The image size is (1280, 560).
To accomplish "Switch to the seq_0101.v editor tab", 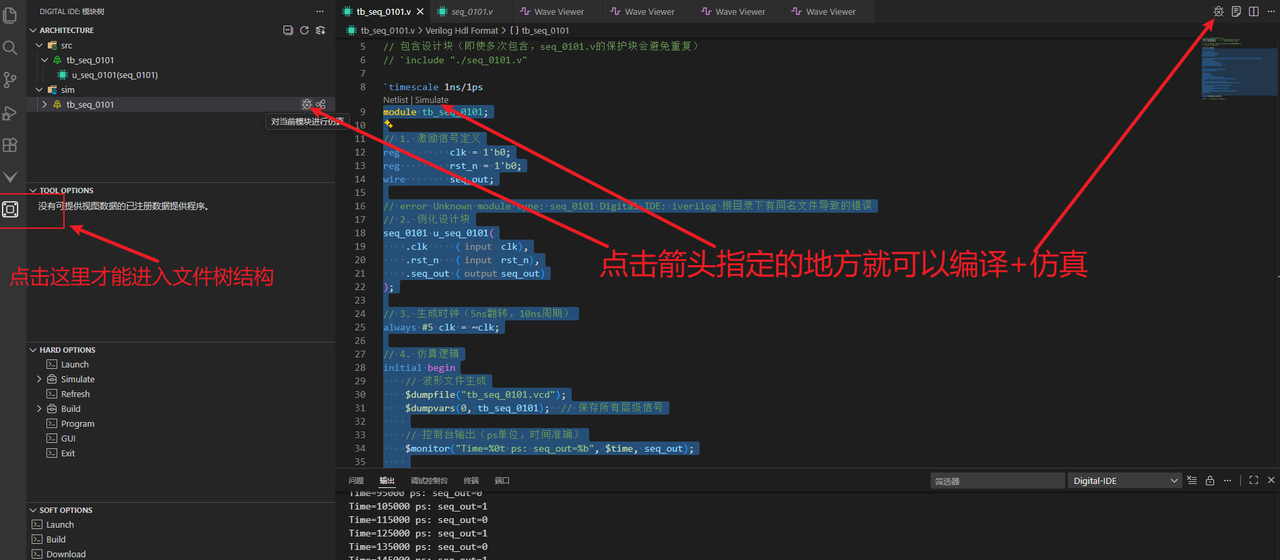I will (x=470, y=12).
